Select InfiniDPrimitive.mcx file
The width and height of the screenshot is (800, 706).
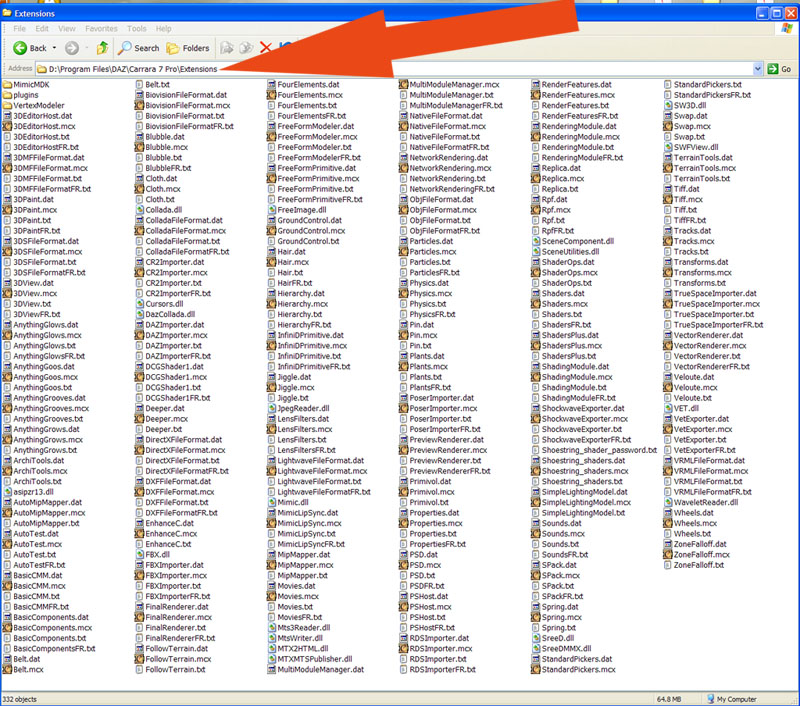click(307, 346)
